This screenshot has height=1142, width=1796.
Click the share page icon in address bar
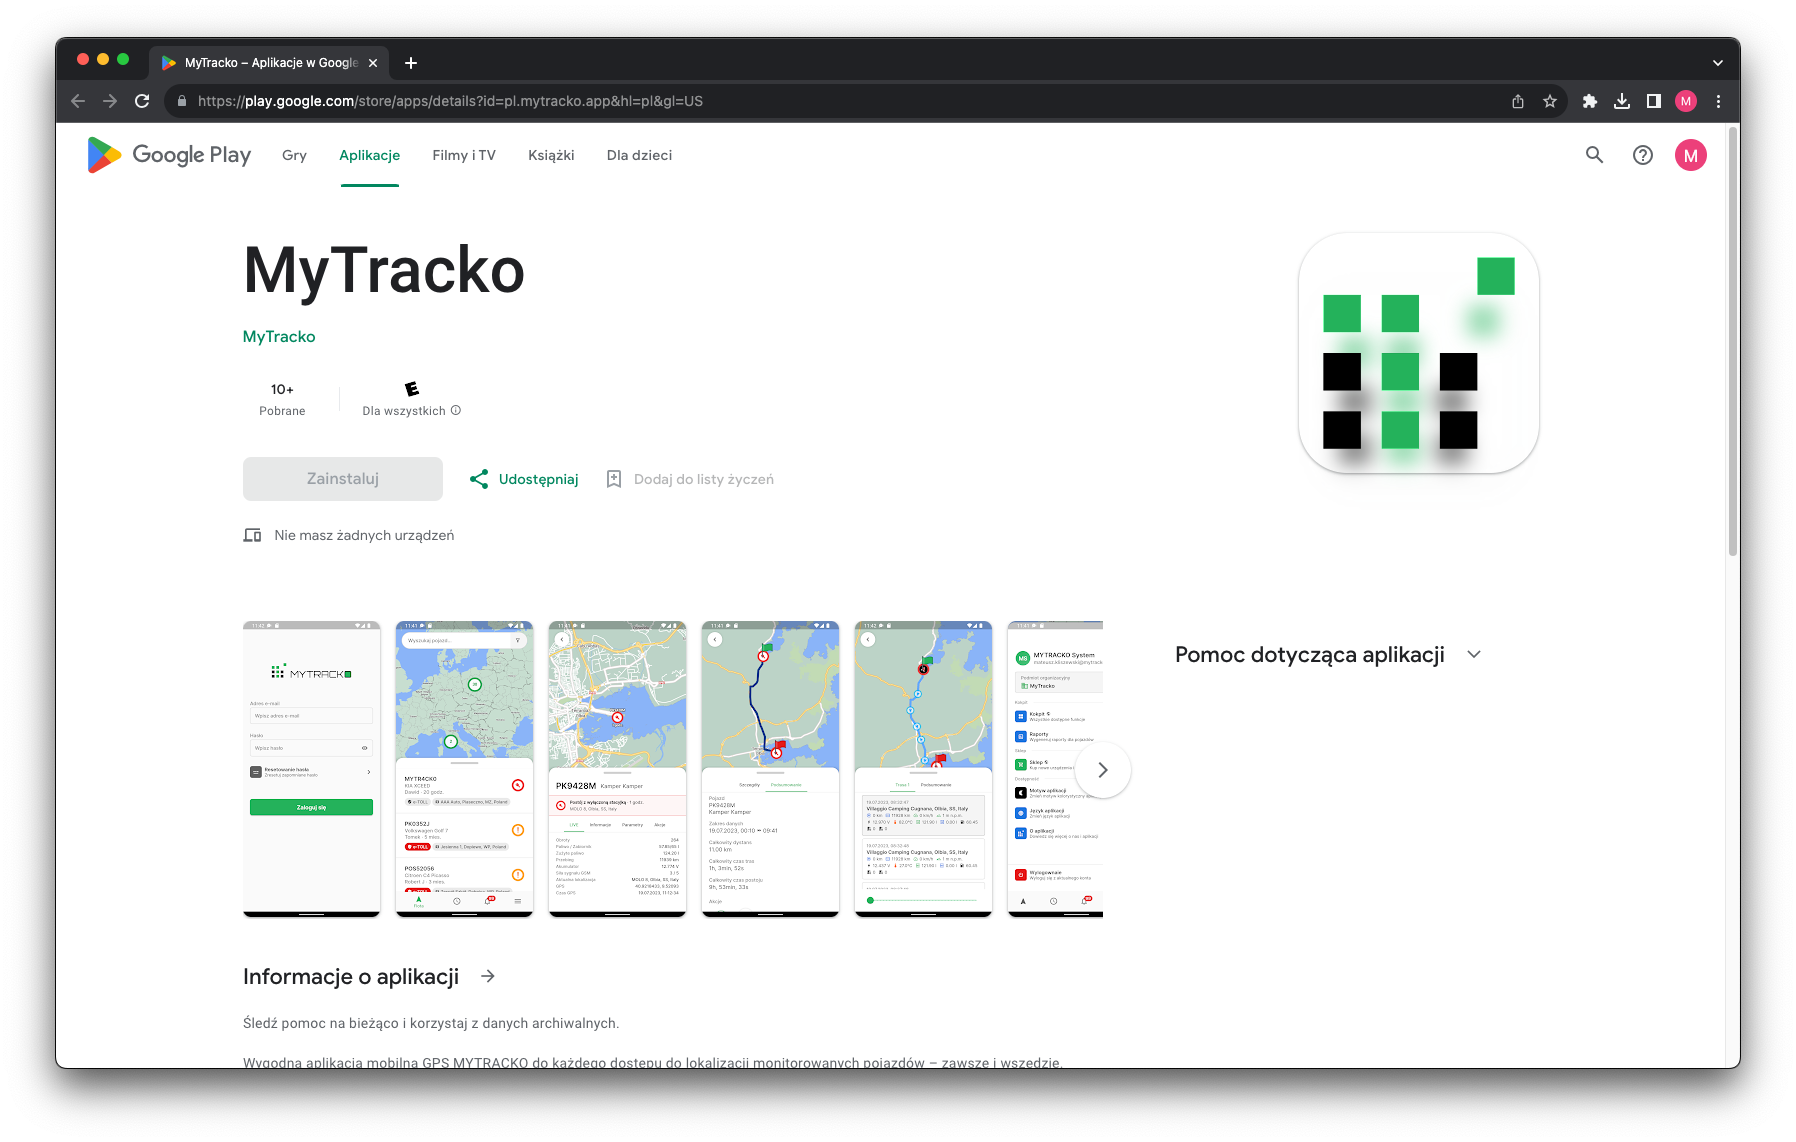[x=1518, y=101]
